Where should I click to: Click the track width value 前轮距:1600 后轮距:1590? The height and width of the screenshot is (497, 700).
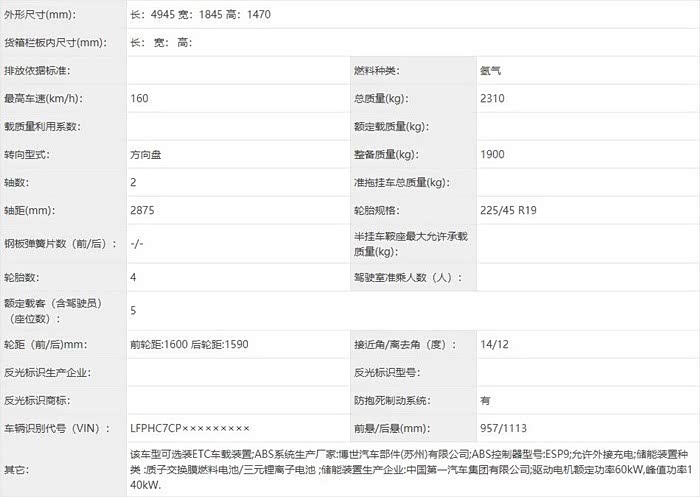[x=189, y=344]
